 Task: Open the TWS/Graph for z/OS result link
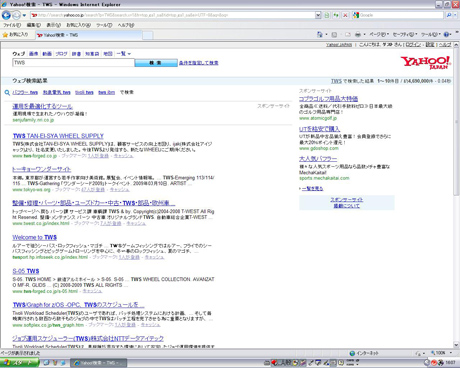[x=78, y=305]
